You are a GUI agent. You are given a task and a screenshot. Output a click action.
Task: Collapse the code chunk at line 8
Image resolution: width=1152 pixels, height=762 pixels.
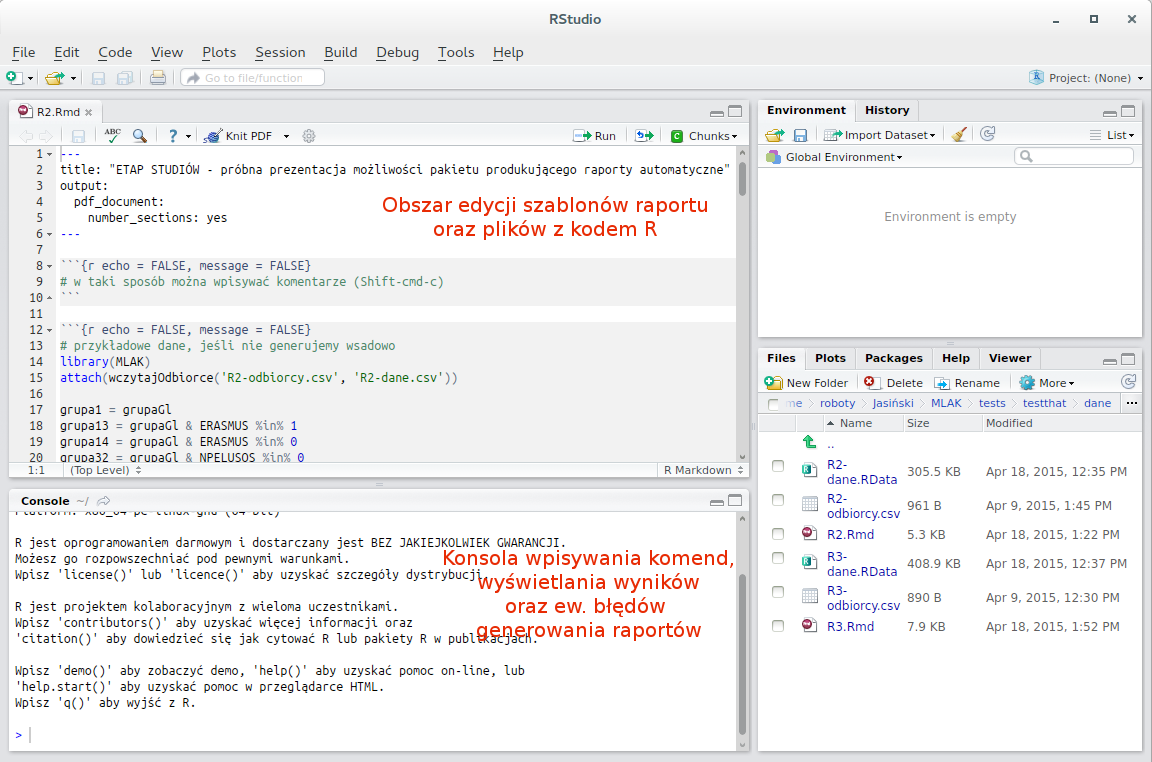click(50, 266)
